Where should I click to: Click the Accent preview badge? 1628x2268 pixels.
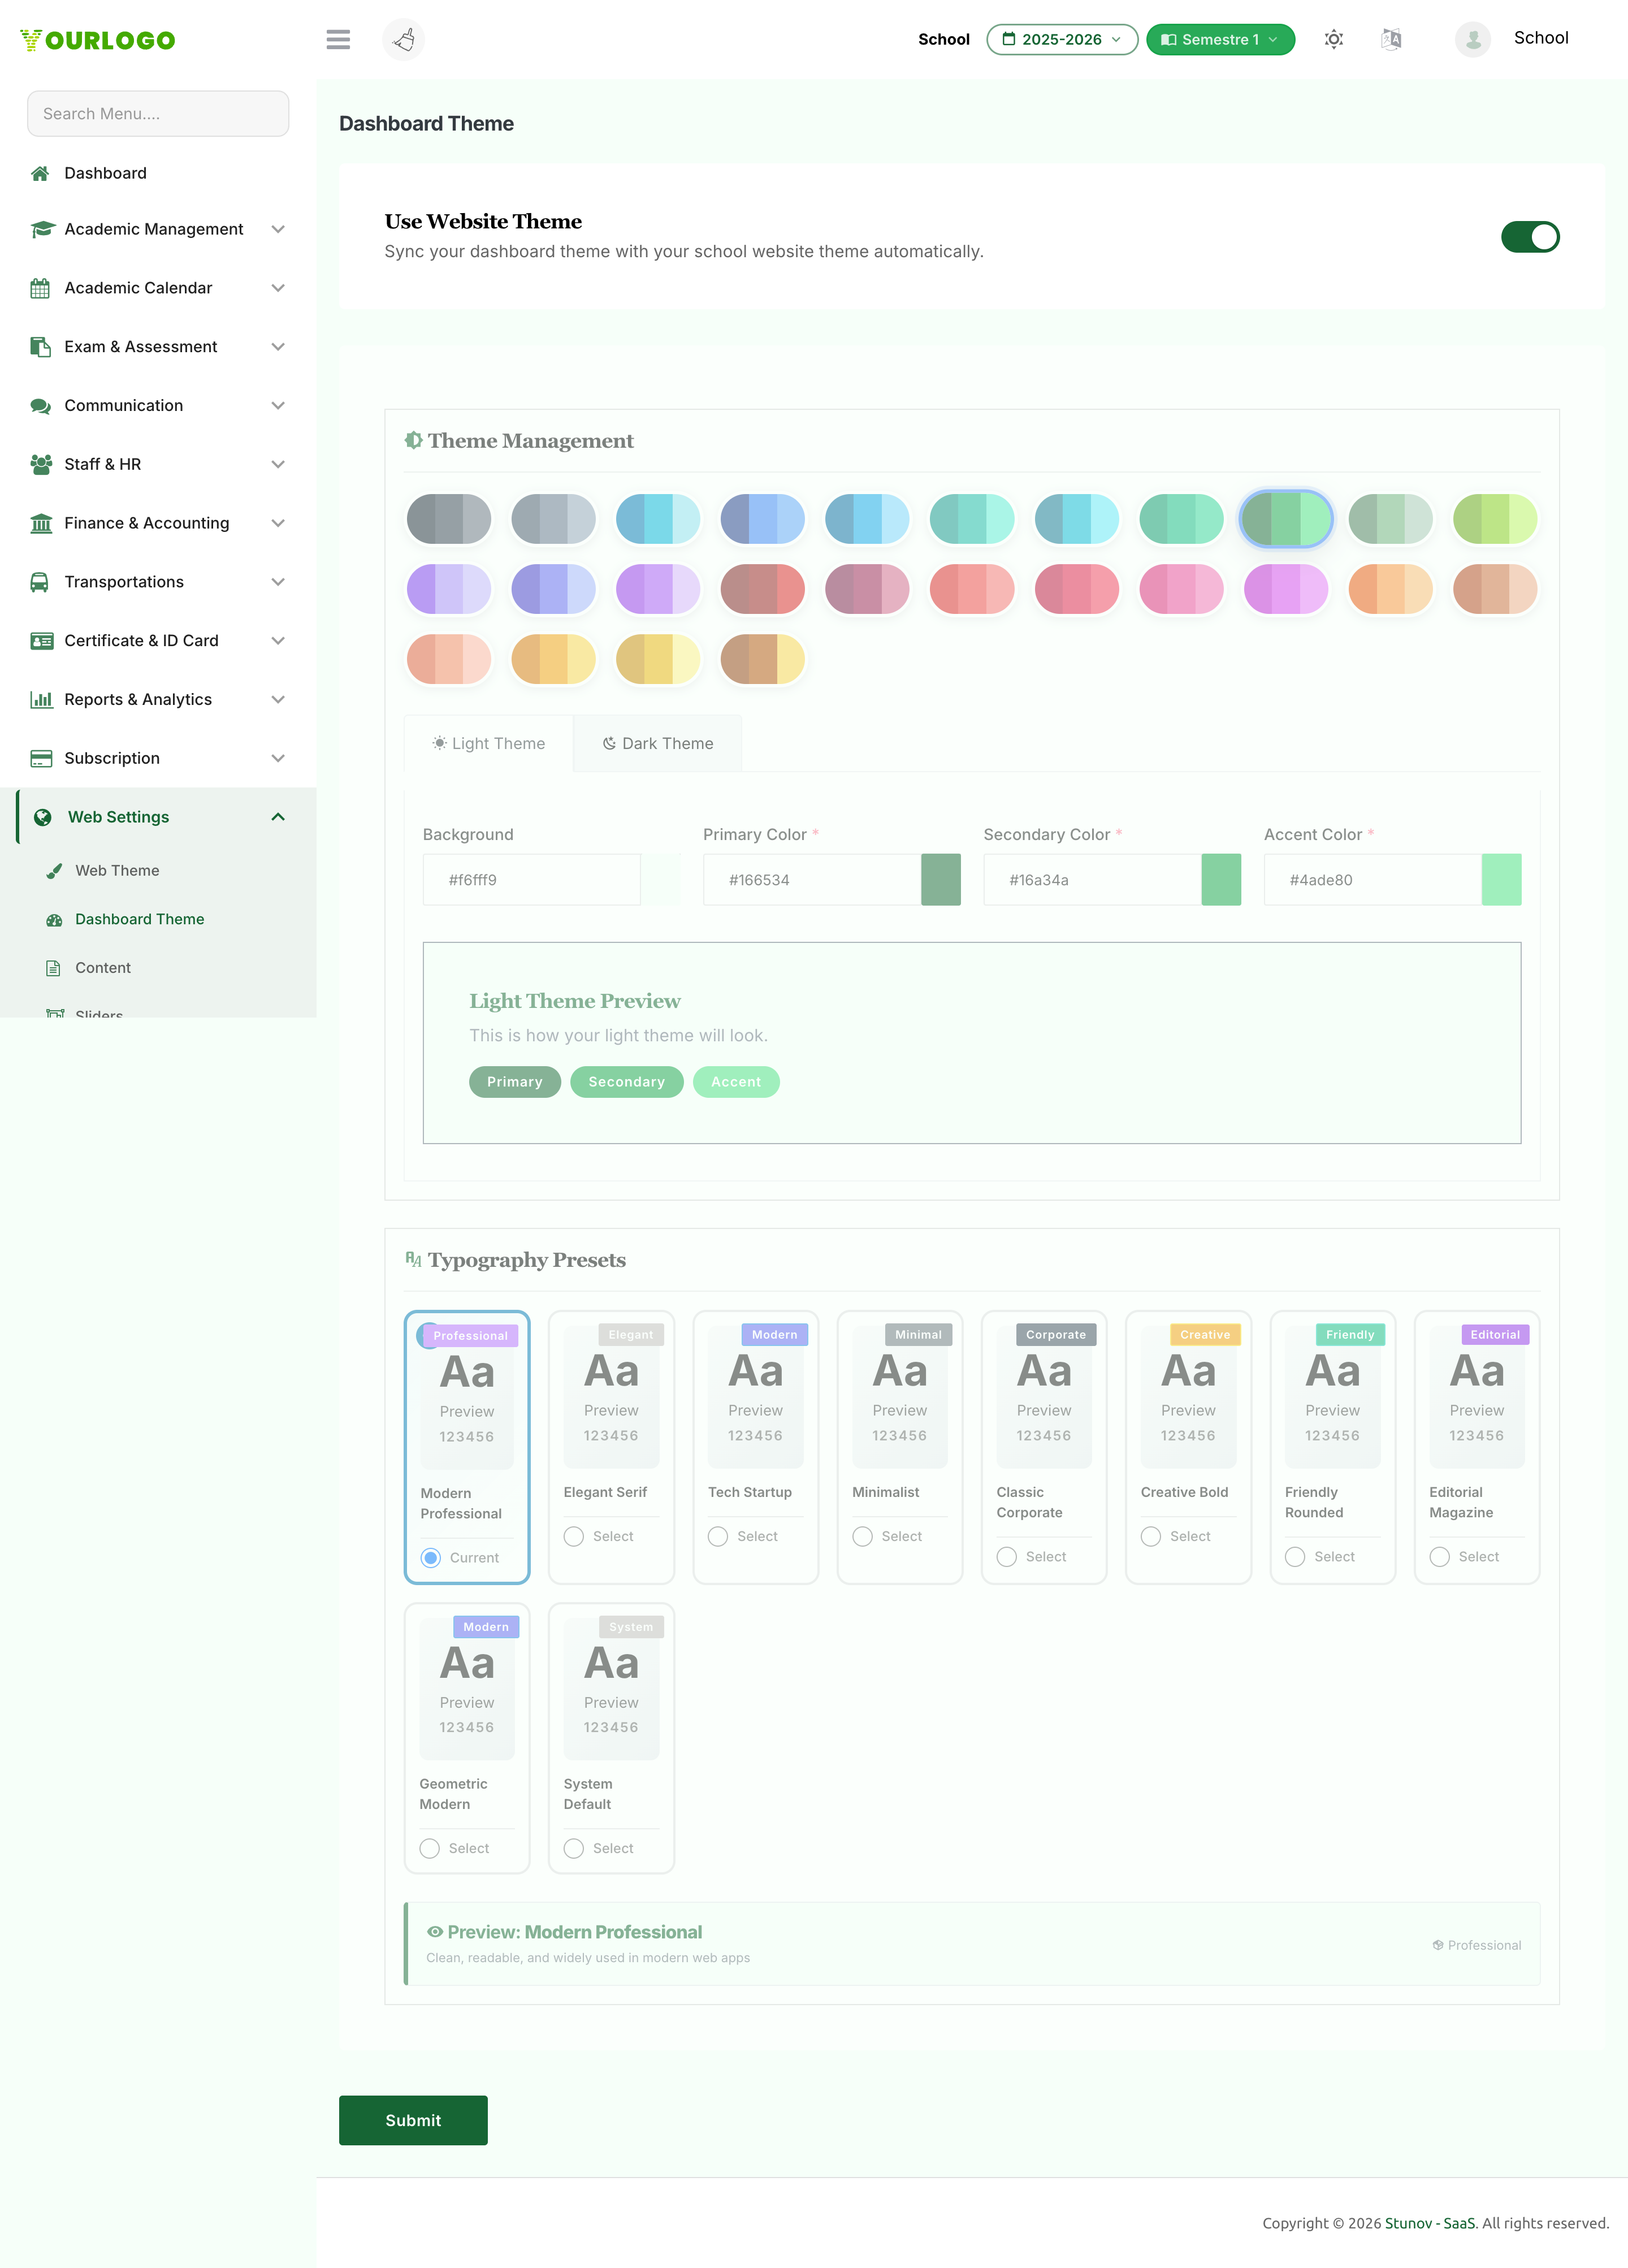[x=736, y=1082]
